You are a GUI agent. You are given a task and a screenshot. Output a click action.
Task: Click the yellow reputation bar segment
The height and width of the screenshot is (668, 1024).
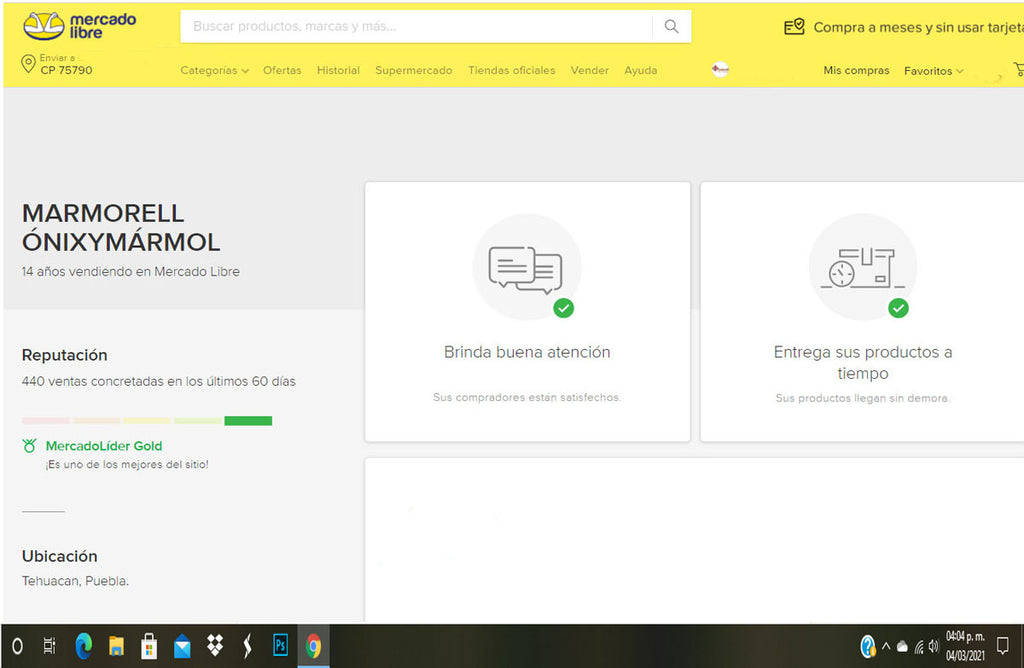[147, 421]
